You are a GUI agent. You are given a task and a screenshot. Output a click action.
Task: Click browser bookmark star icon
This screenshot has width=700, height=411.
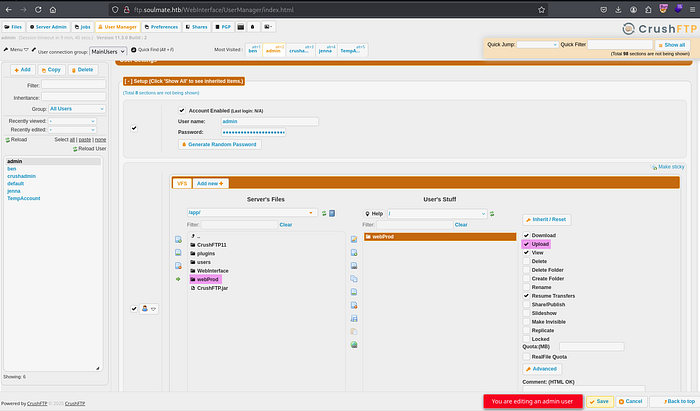click(542, 9)
